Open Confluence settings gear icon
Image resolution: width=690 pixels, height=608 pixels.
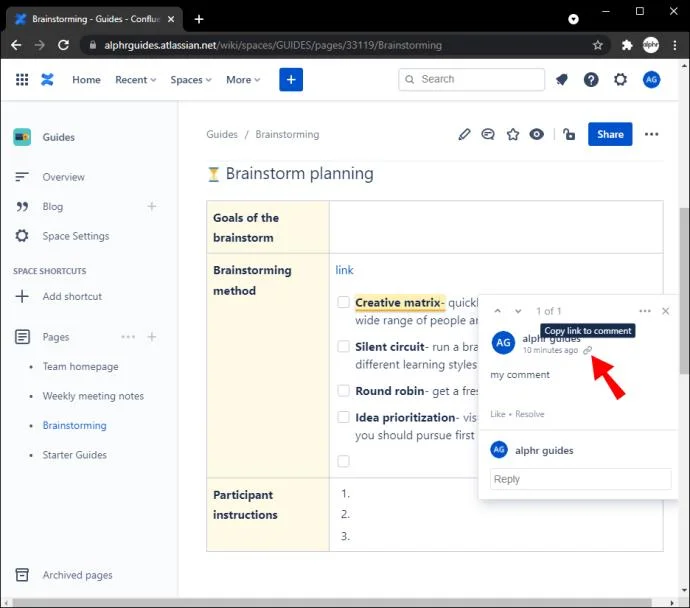pyautogui.click(x=620, y=80)
